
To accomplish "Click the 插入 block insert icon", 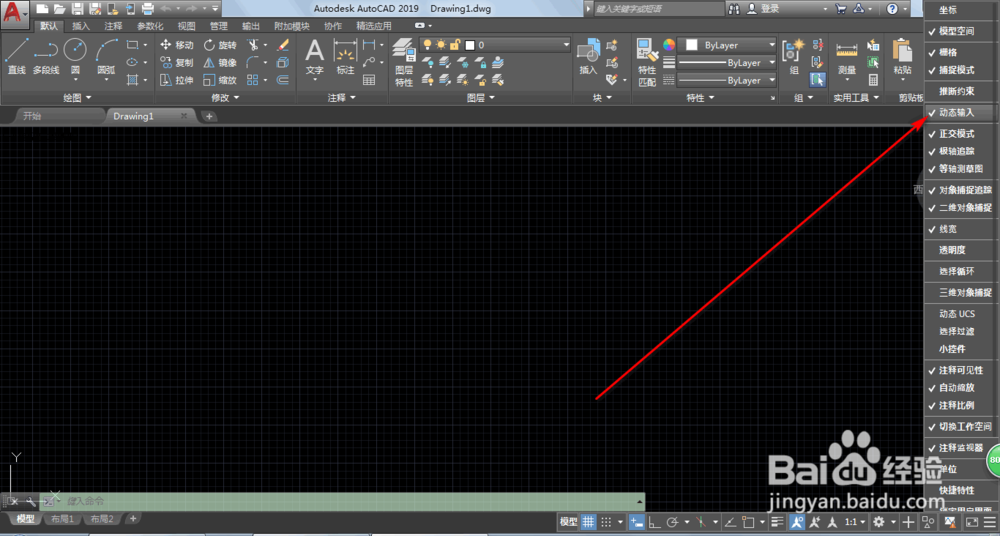I will [x=588, y=56].
